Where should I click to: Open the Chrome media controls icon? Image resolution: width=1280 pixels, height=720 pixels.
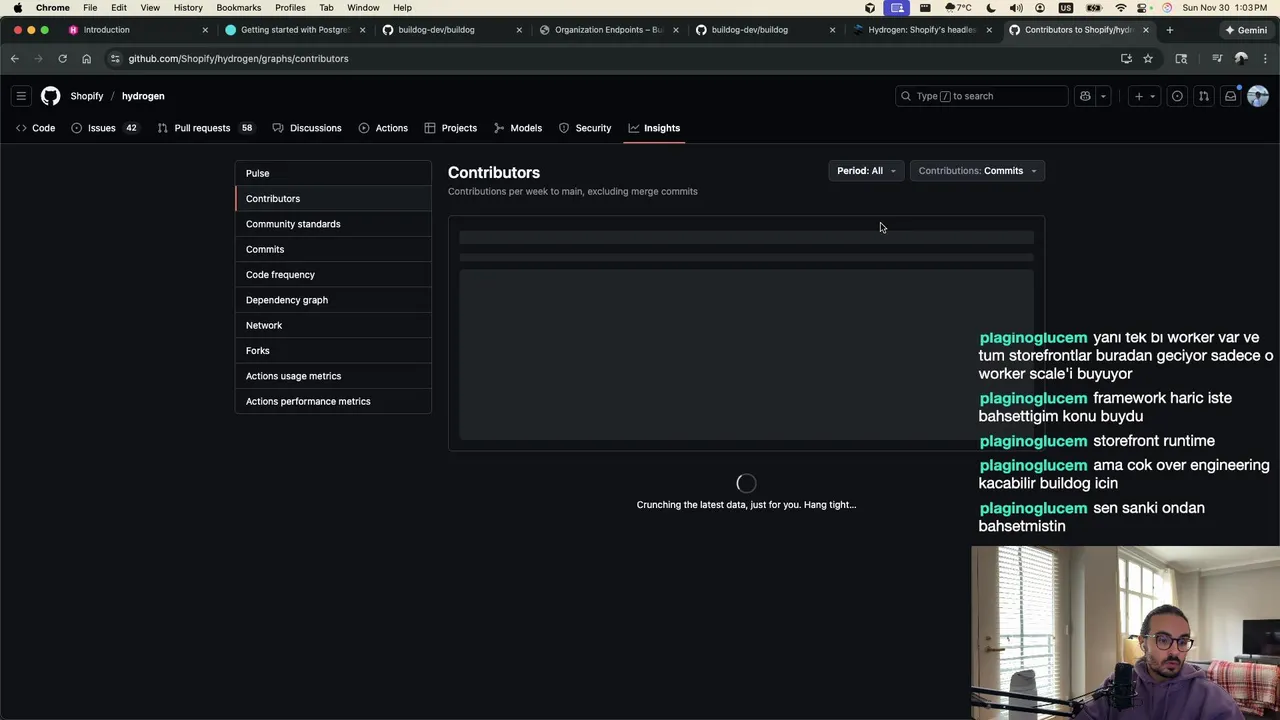[1217, 59]
